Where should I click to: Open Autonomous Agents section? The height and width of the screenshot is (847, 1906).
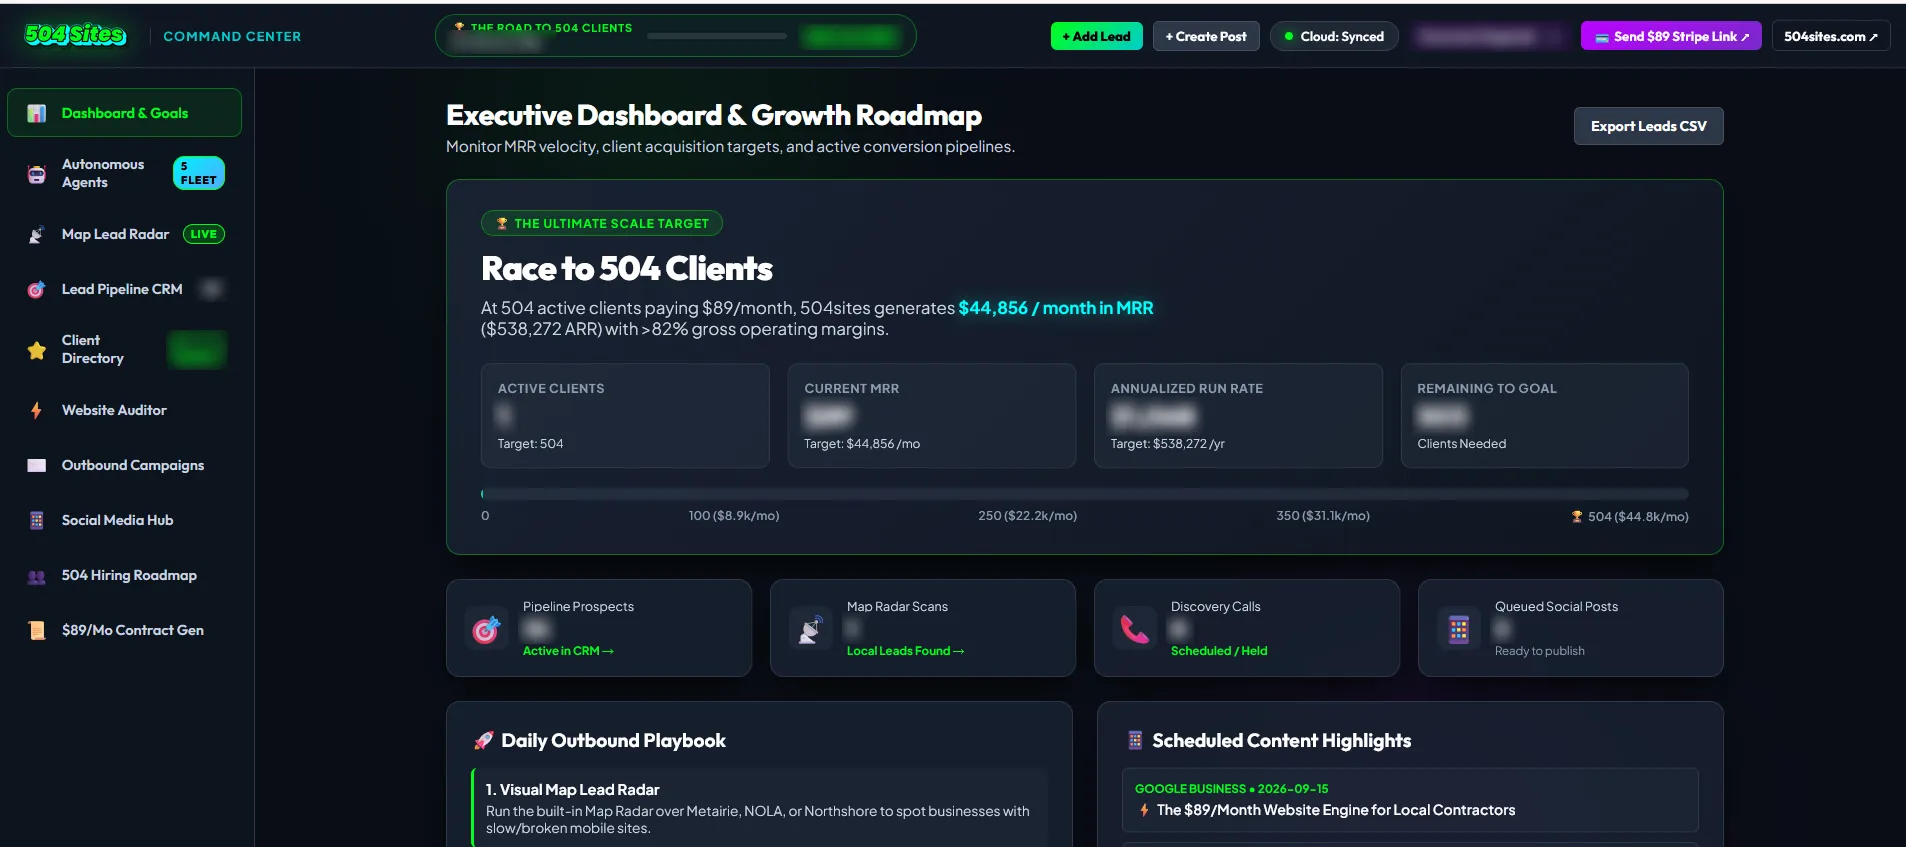(124, 174)
